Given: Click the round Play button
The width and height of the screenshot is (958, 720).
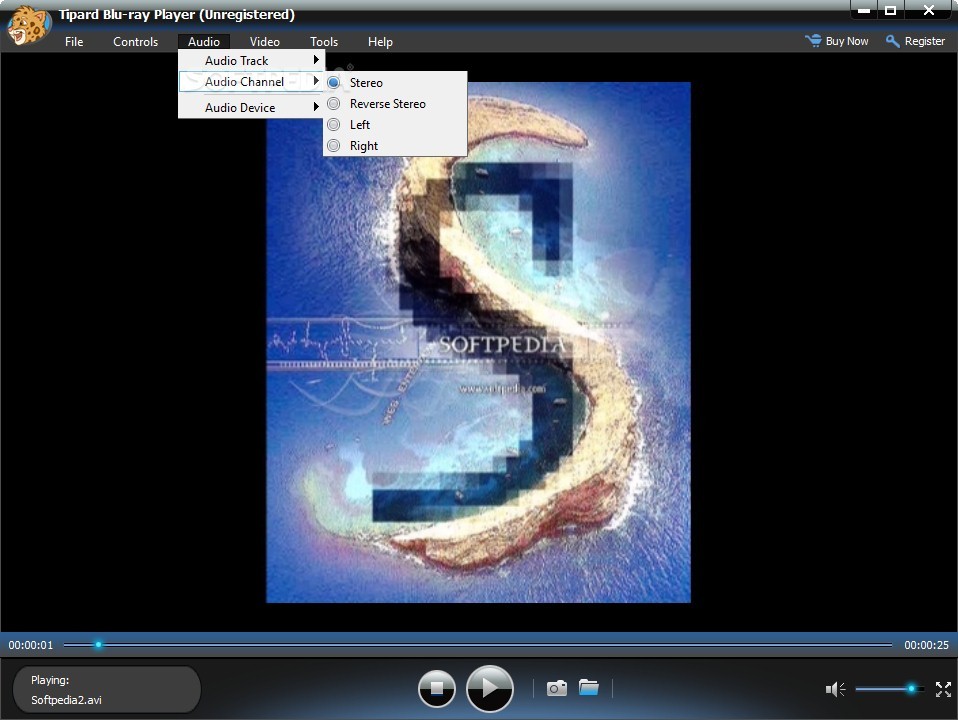Looking at the screenshot, I should tap(489, 689).
